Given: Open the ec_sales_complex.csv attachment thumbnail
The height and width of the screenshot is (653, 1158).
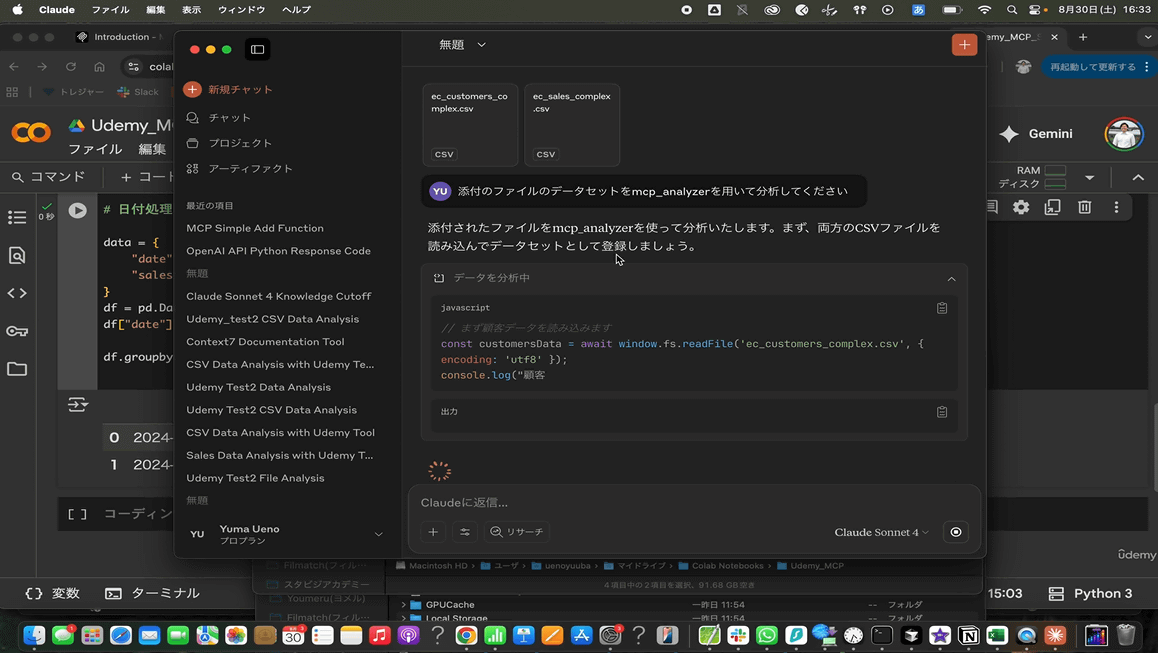Looking at the screenshot, I should 571,124.
